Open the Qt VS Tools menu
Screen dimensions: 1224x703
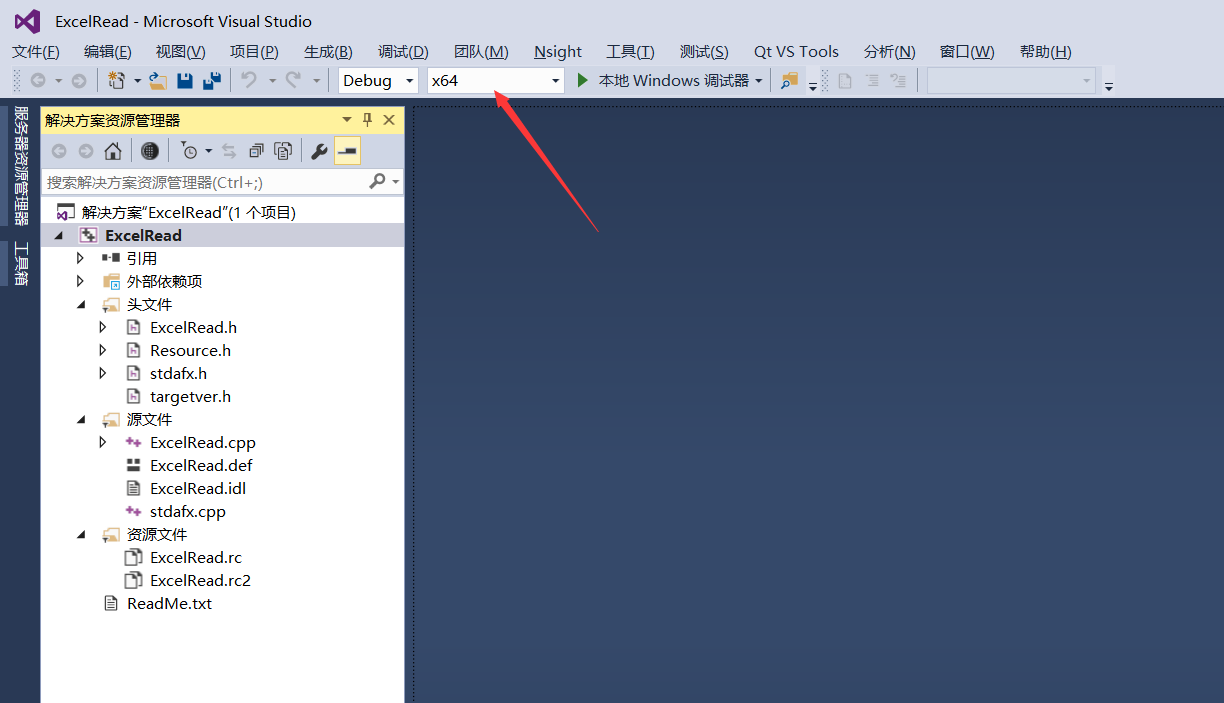coord(797,52)
